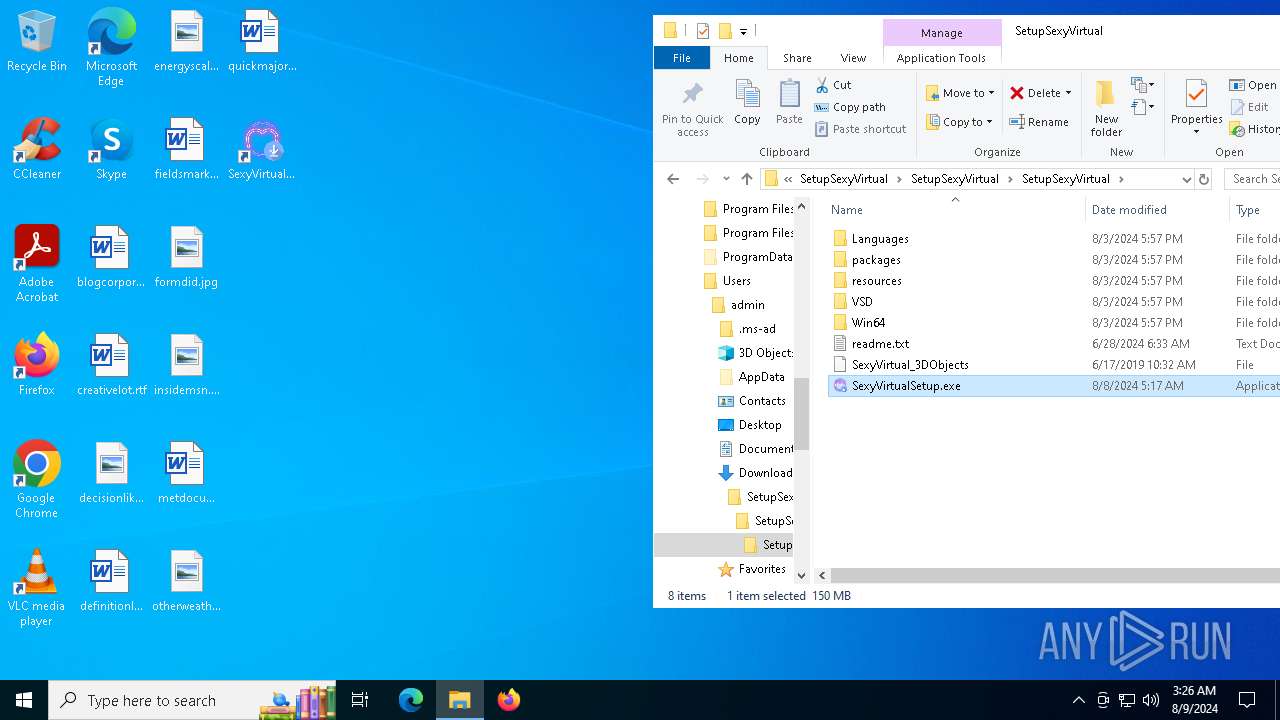Click Quick Access Toolbar properties checkmark icon
This screenshot has height=720, width=1280.
[703, 31]
